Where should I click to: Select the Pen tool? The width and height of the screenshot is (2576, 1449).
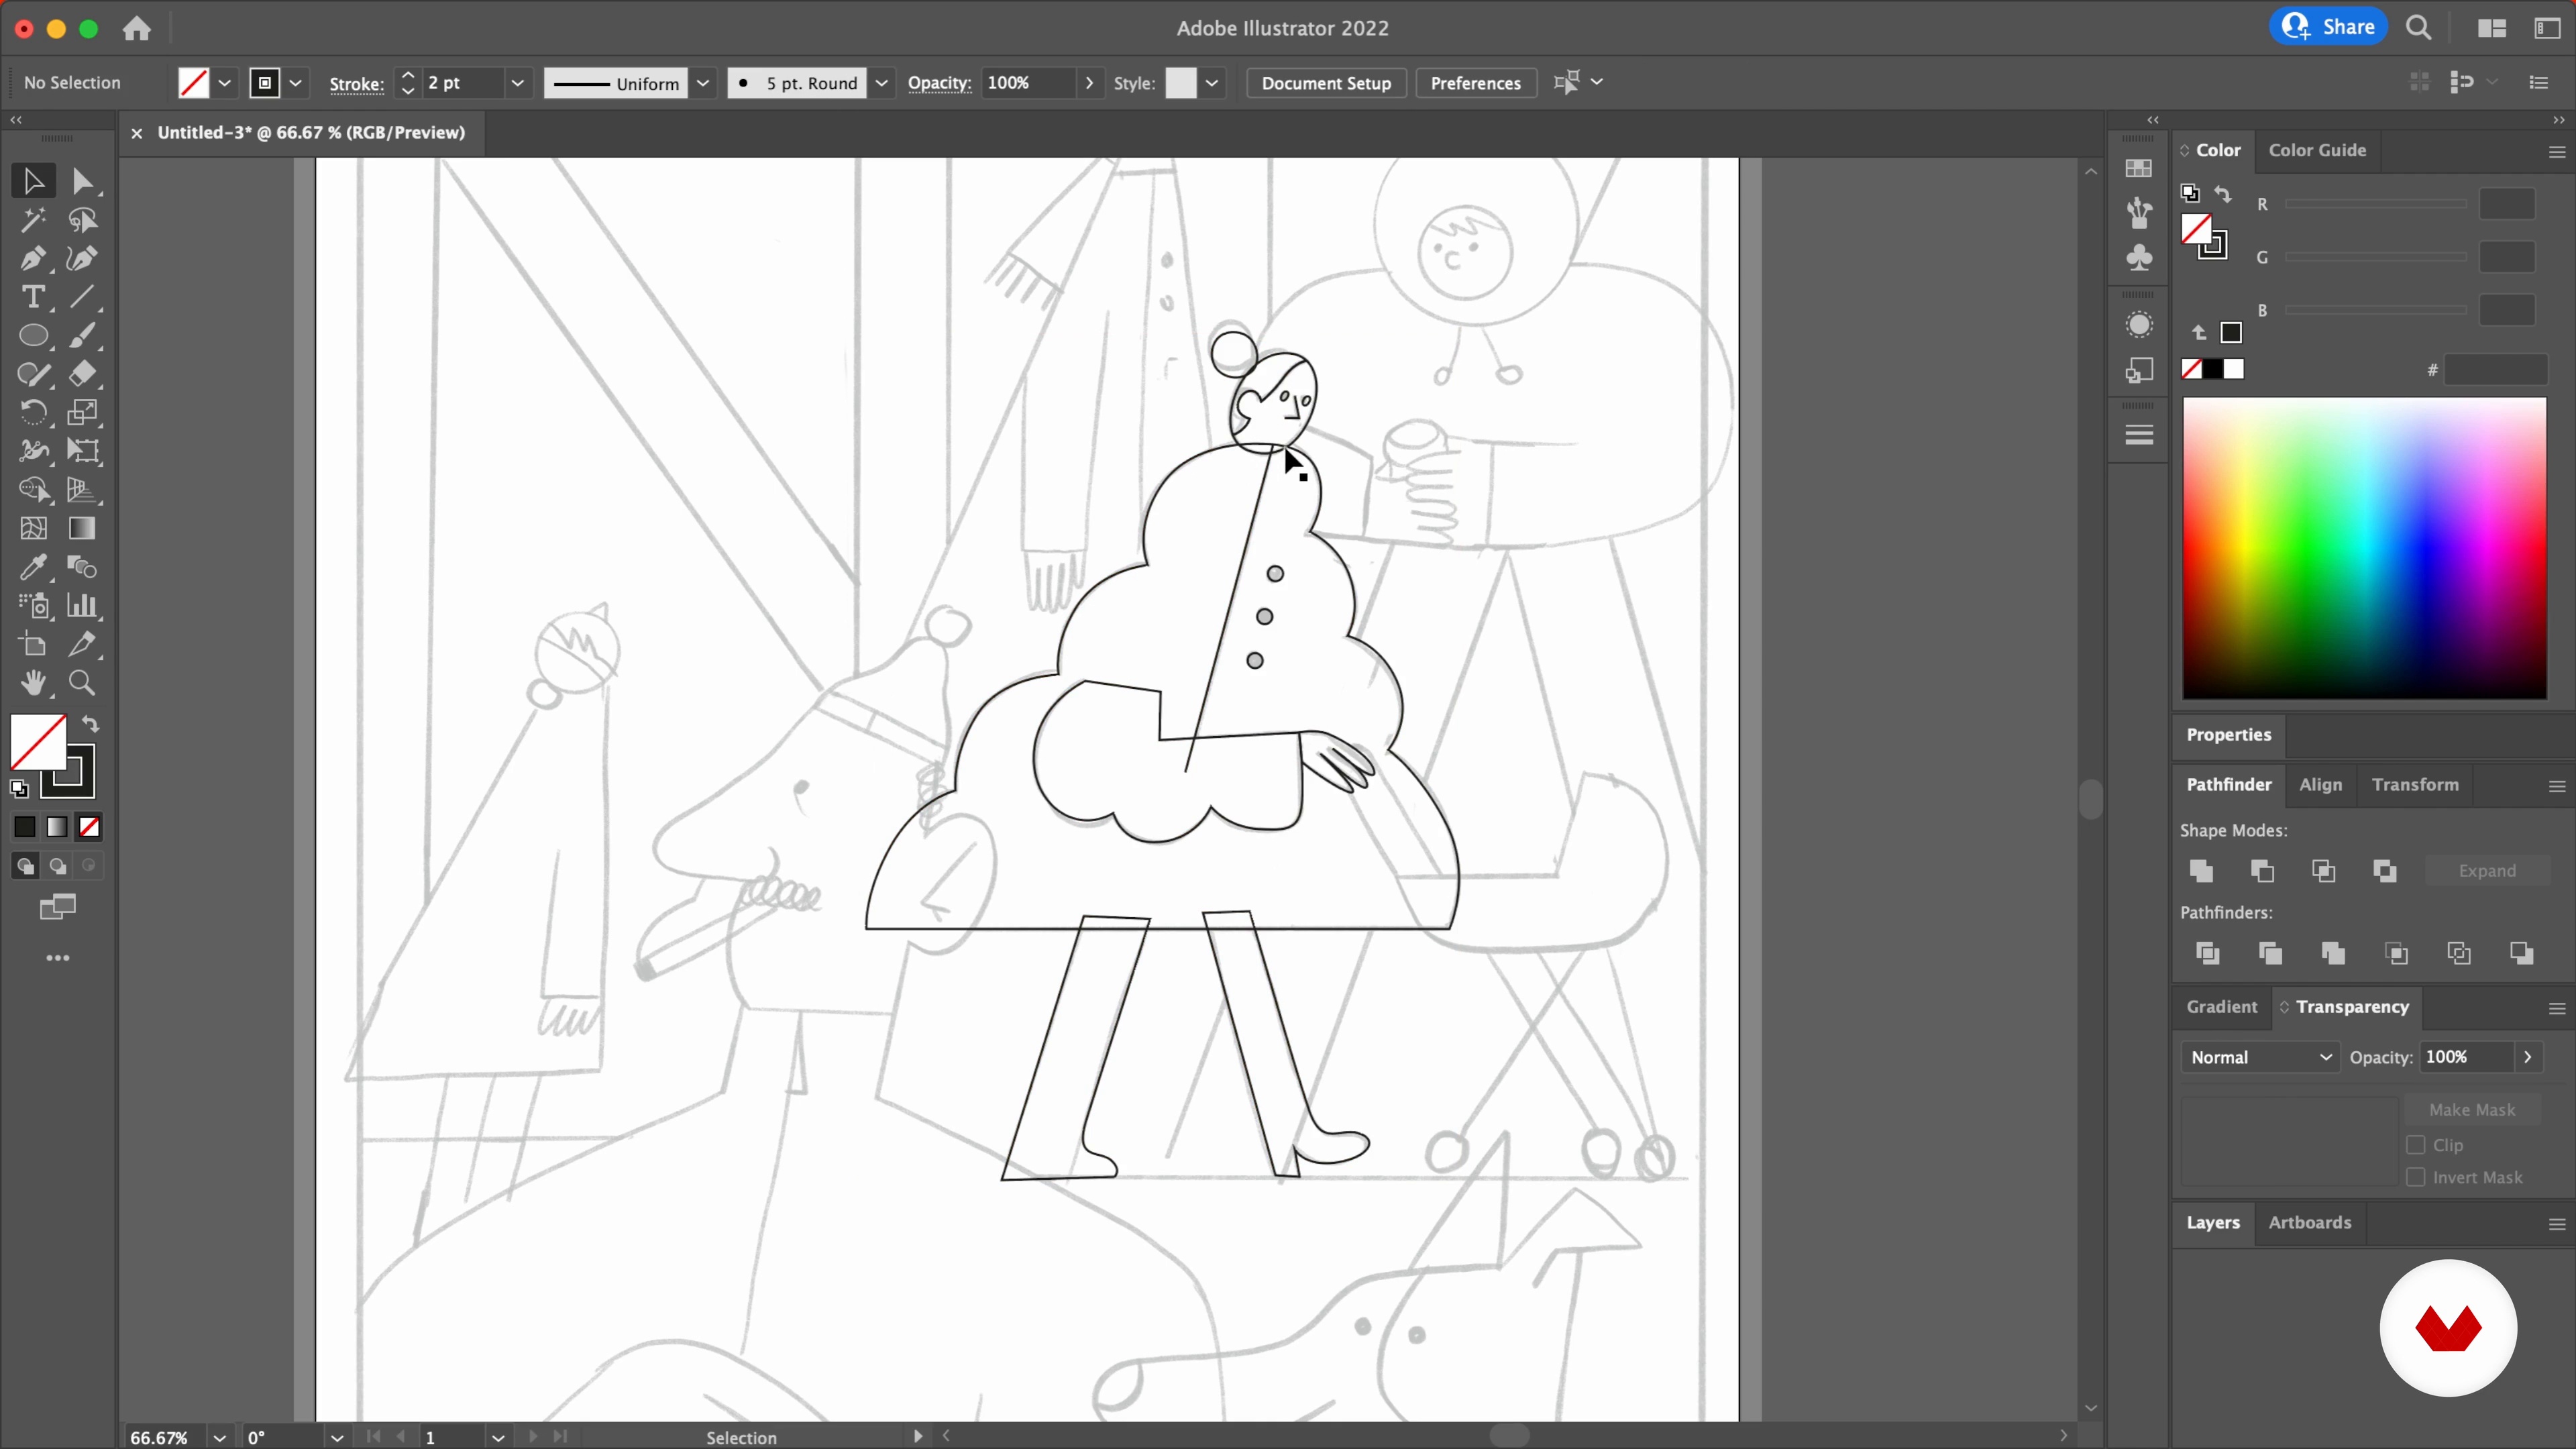coord(33,259)
